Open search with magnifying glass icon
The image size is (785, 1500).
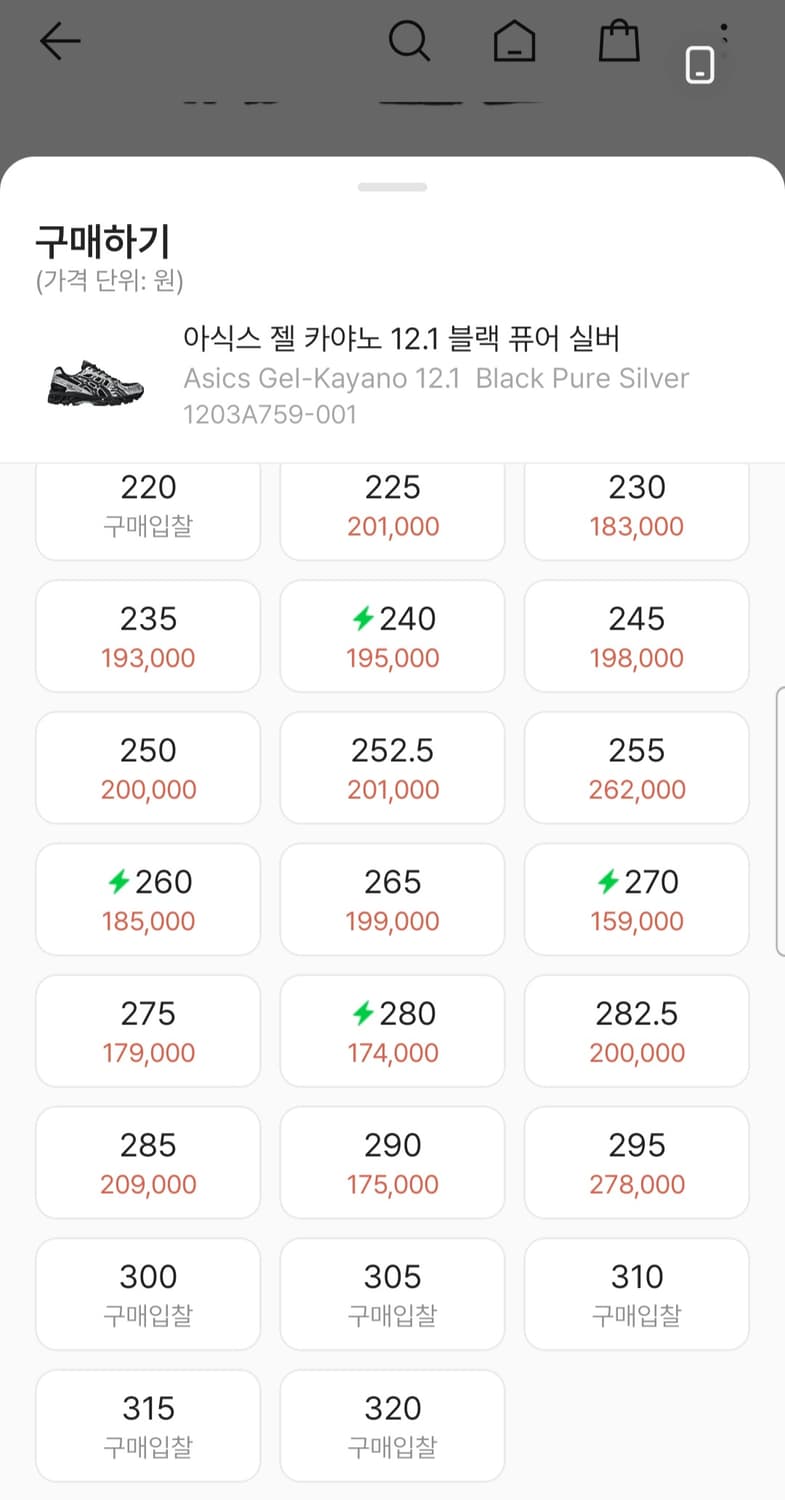408,41
